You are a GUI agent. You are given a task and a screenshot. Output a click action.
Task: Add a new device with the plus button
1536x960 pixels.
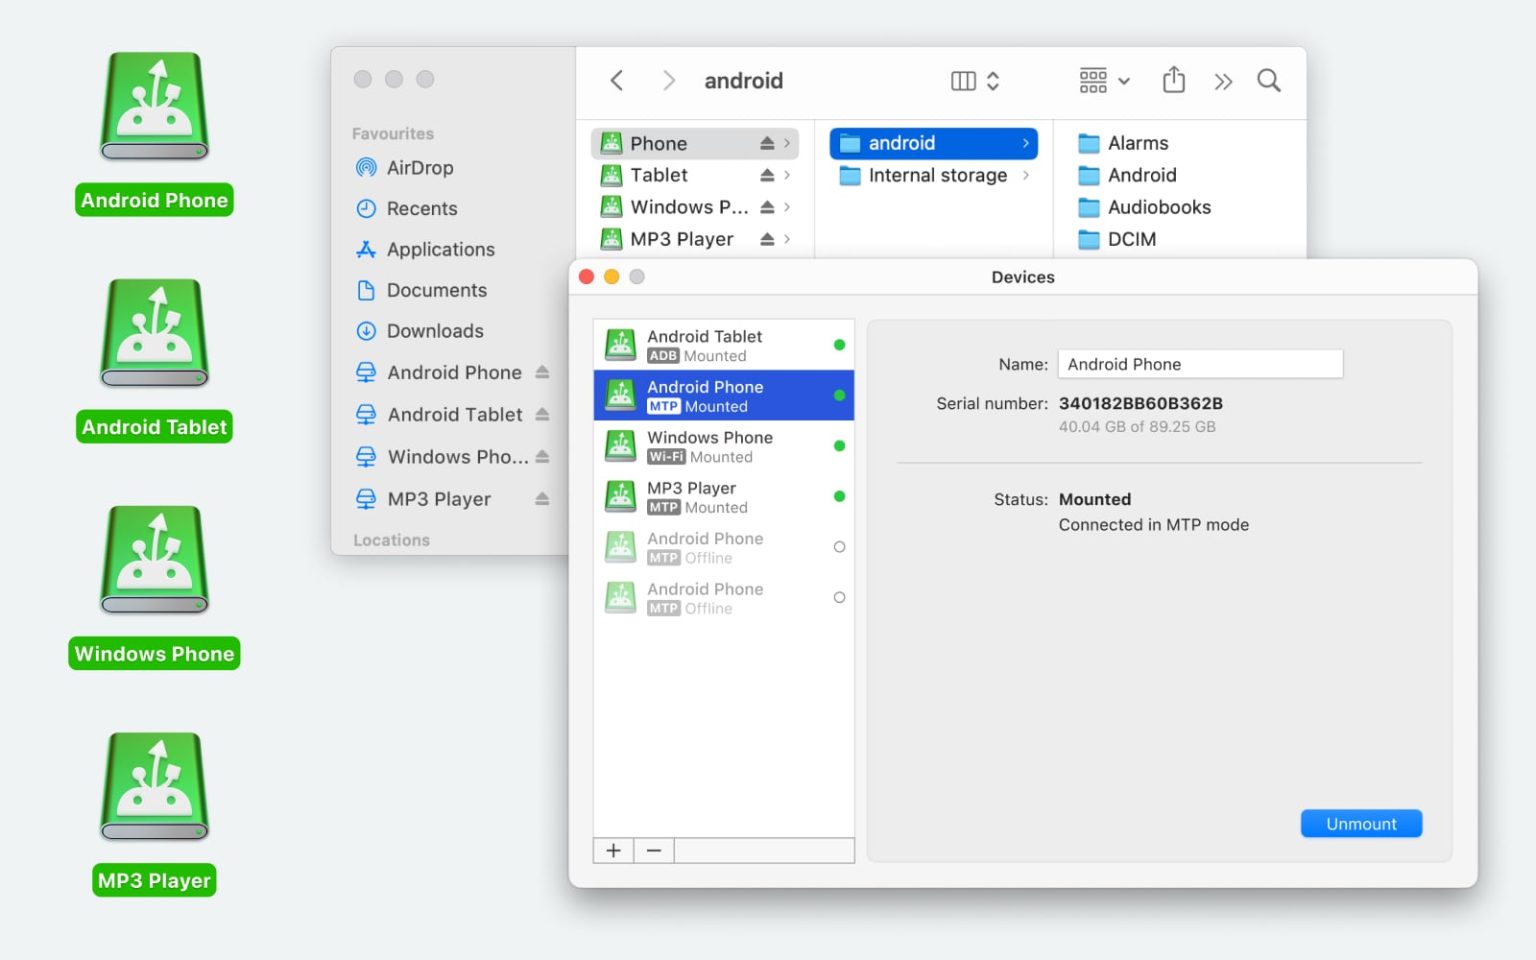click(612, 850)
